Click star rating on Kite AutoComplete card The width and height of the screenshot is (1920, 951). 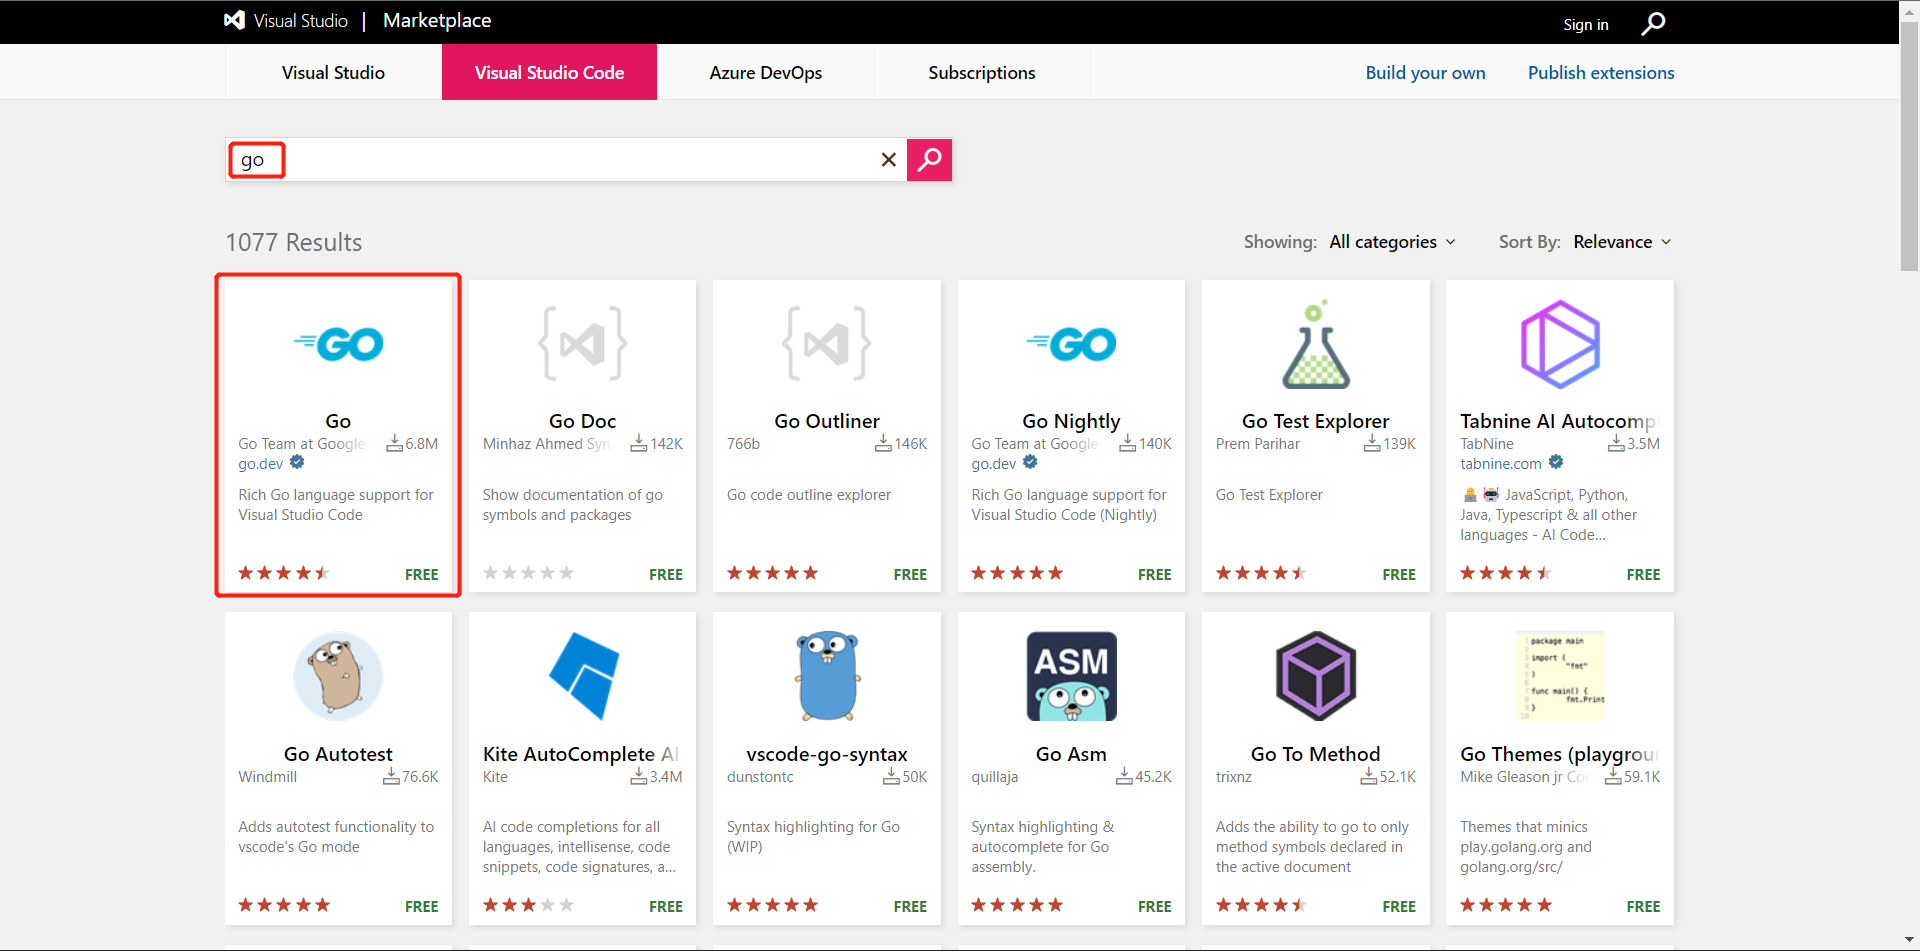tap(528, 905)
